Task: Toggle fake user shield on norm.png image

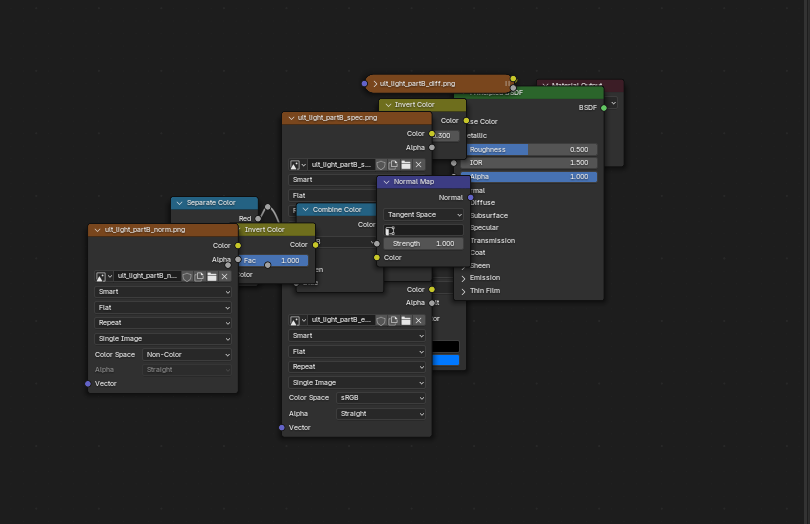Action: 187,276
